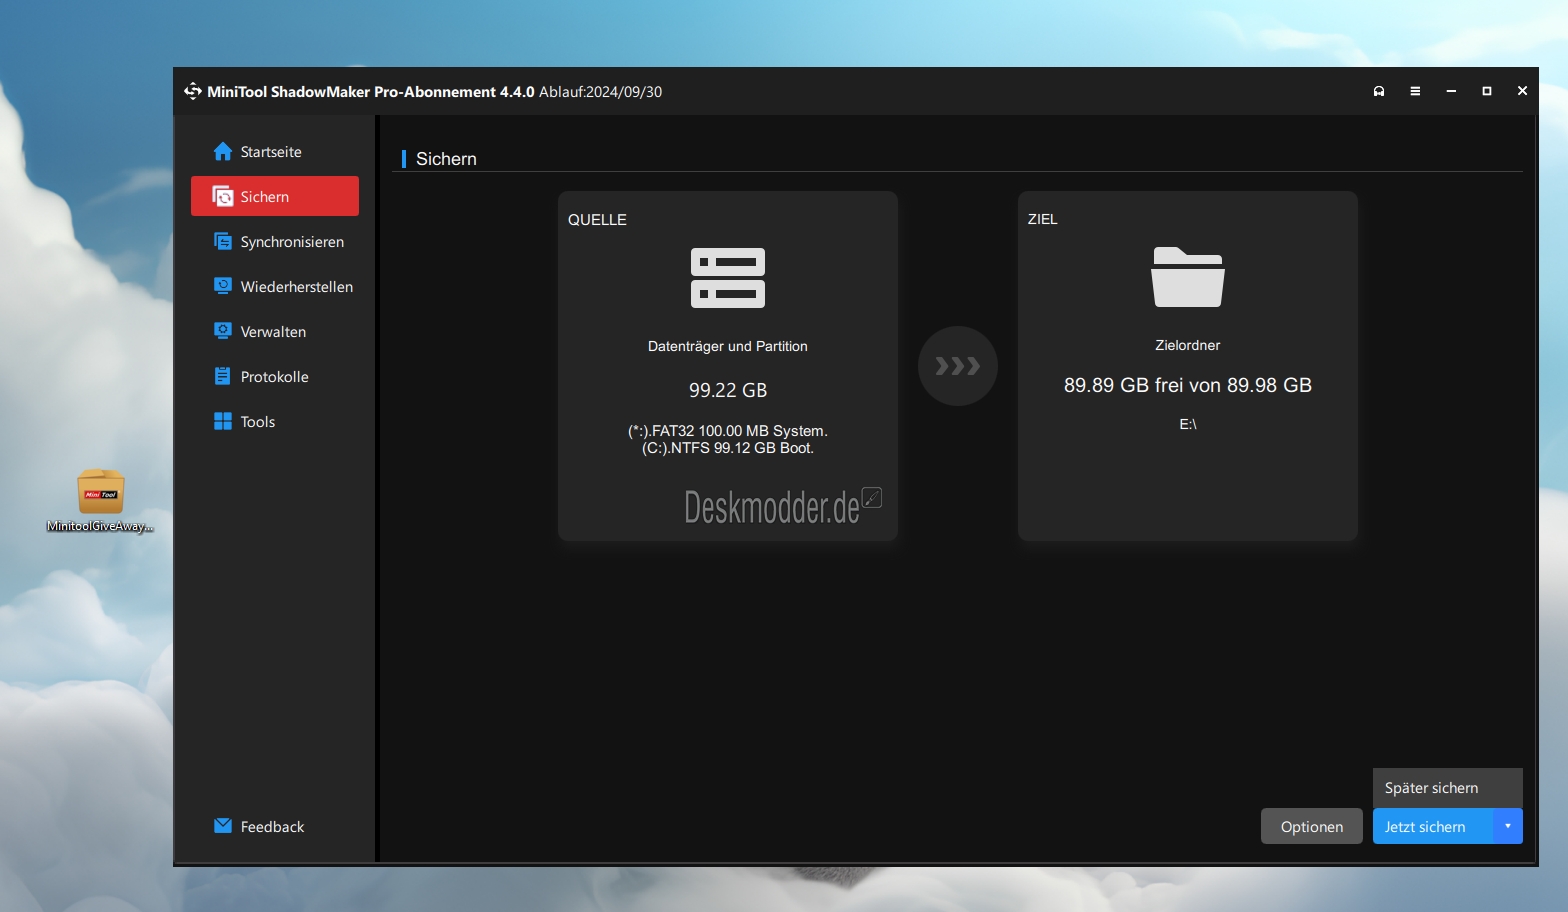
Task: Click the Zielordner label
Action: click(x=1188, y=345)
